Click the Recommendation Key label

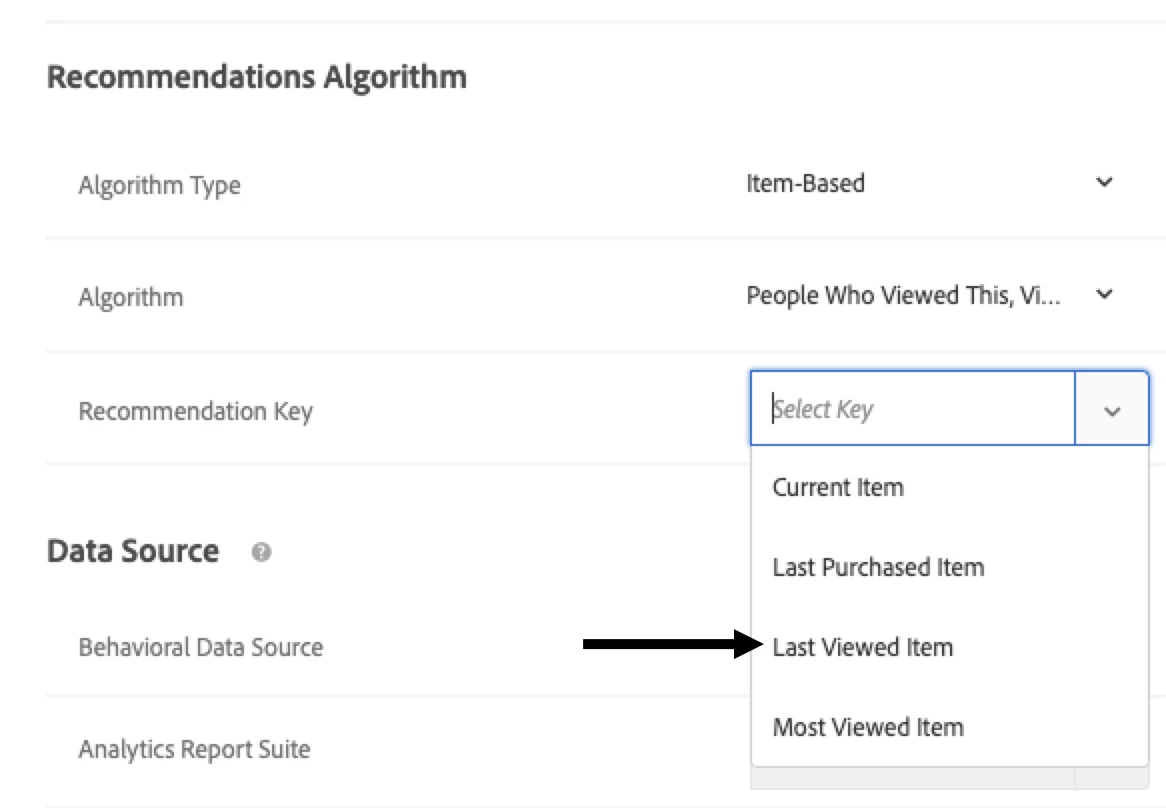point(196,411)
